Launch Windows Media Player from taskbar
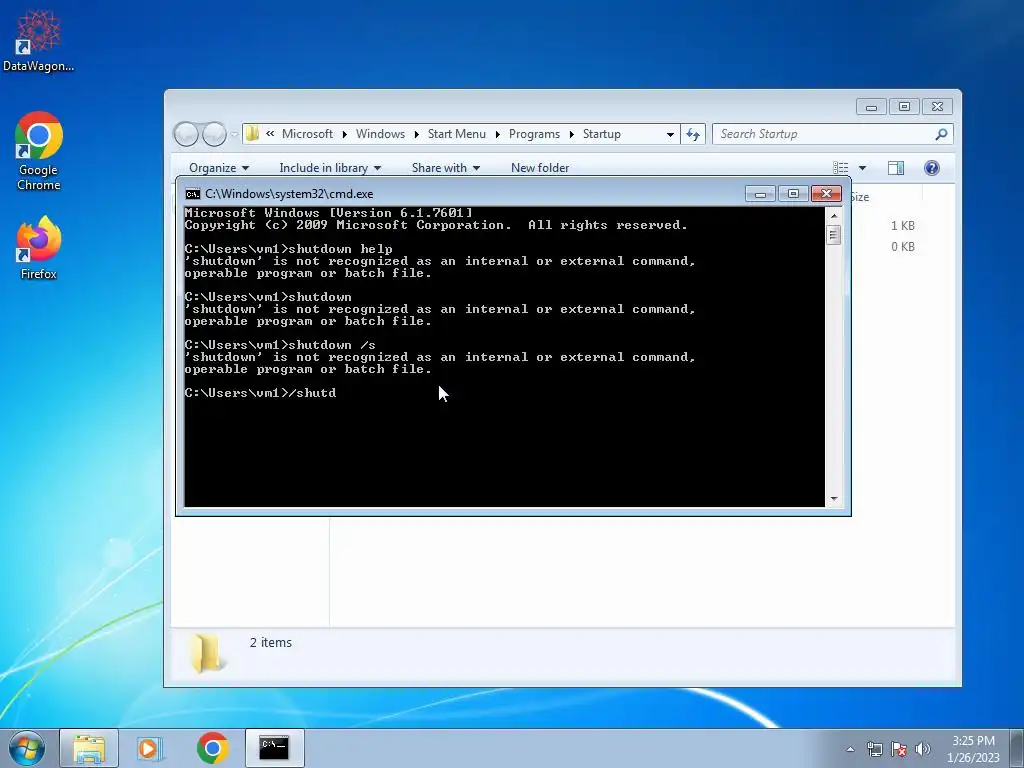The width and height of the screenshot is (1024, 768). pyautogui.click(x=149, y=748)
